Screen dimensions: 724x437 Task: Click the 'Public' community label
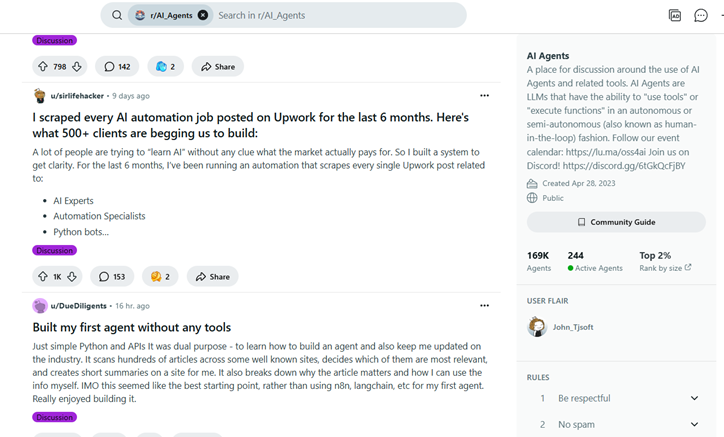pos(553,198)
